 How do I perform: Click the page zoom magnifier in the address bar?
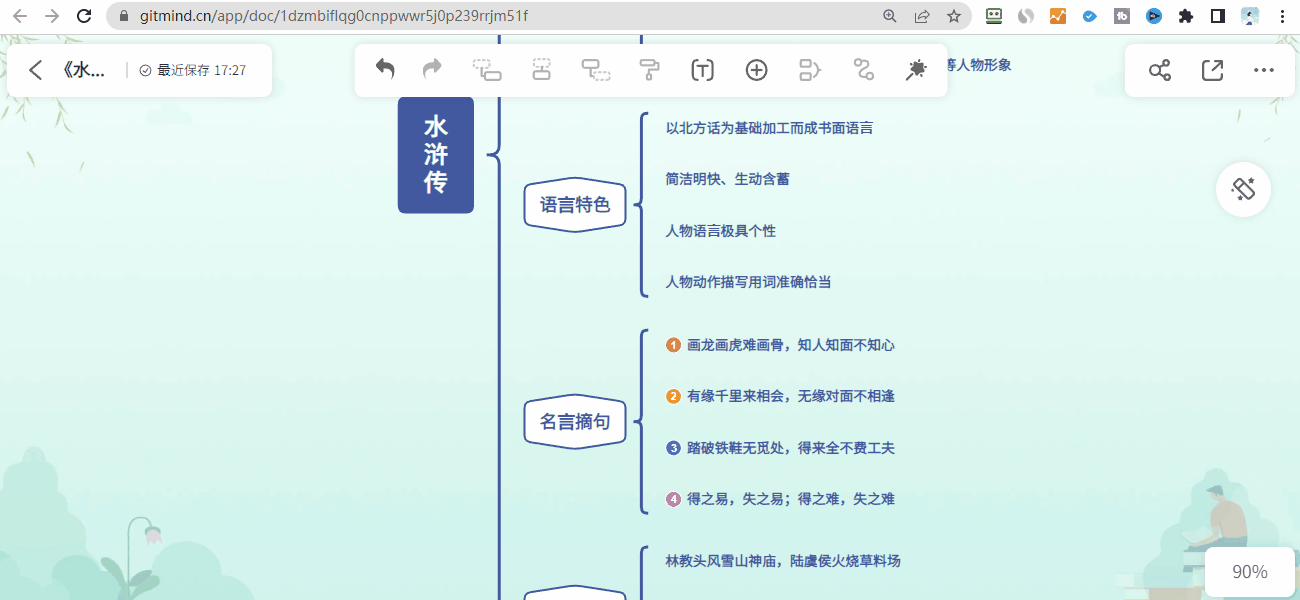(889, 16)
